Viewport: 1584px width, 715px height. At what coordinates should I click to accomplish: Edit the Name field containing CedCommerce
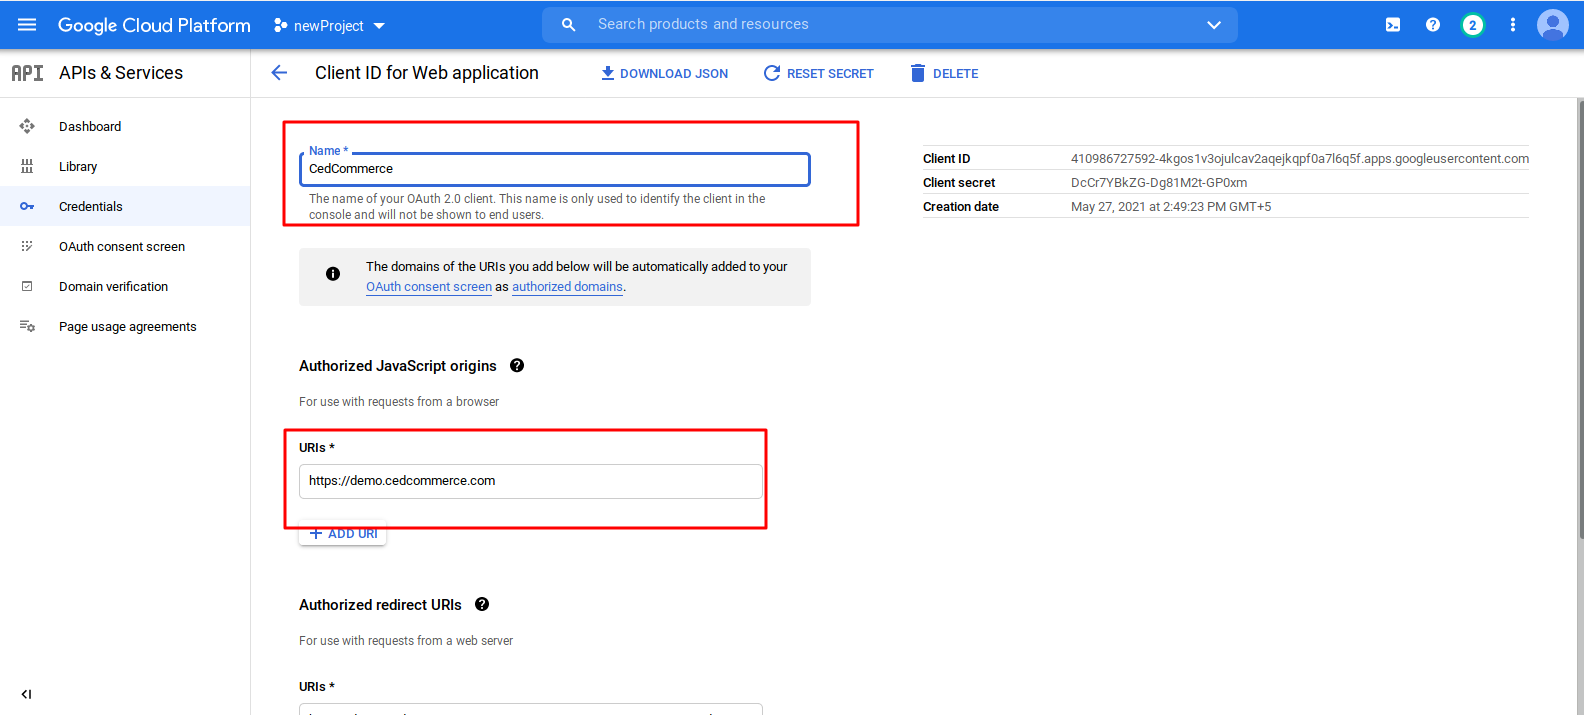tap(555, 169)
